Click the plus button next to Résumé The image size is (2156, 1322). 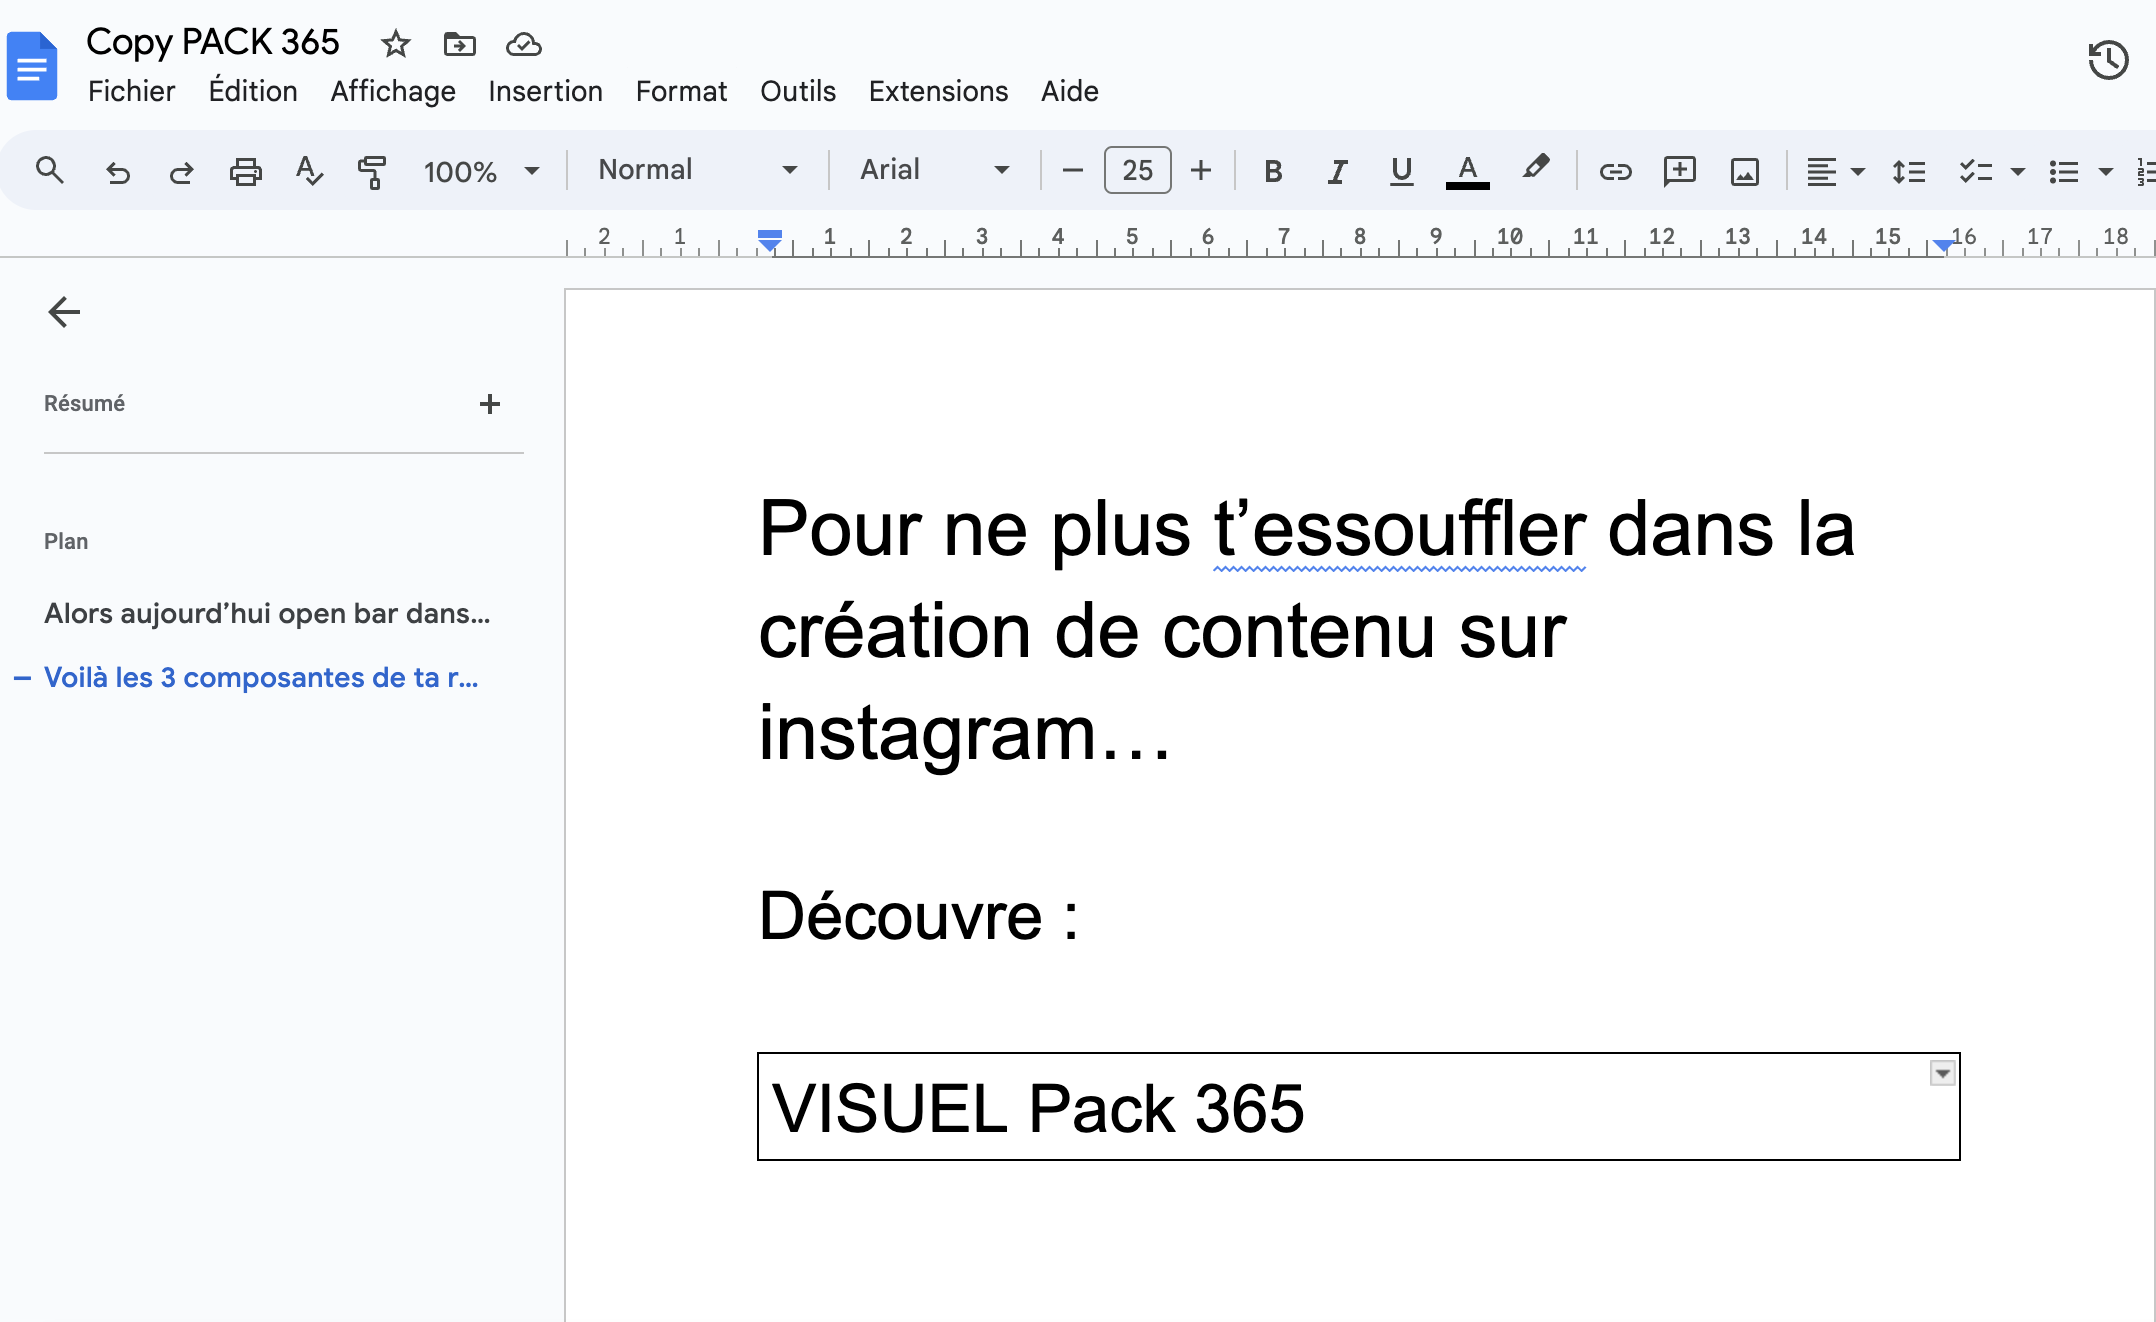coord(489,404)
